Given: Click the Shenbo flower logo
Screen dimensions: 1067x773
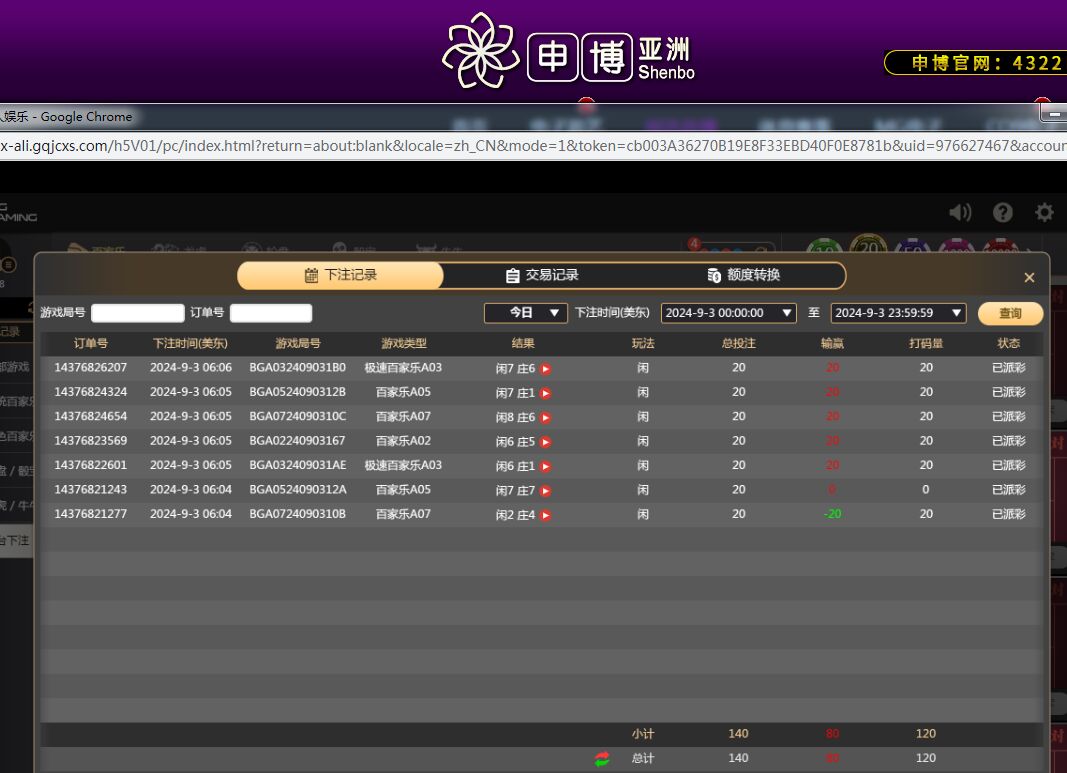Looking at the screenshot, I should 482,50.
